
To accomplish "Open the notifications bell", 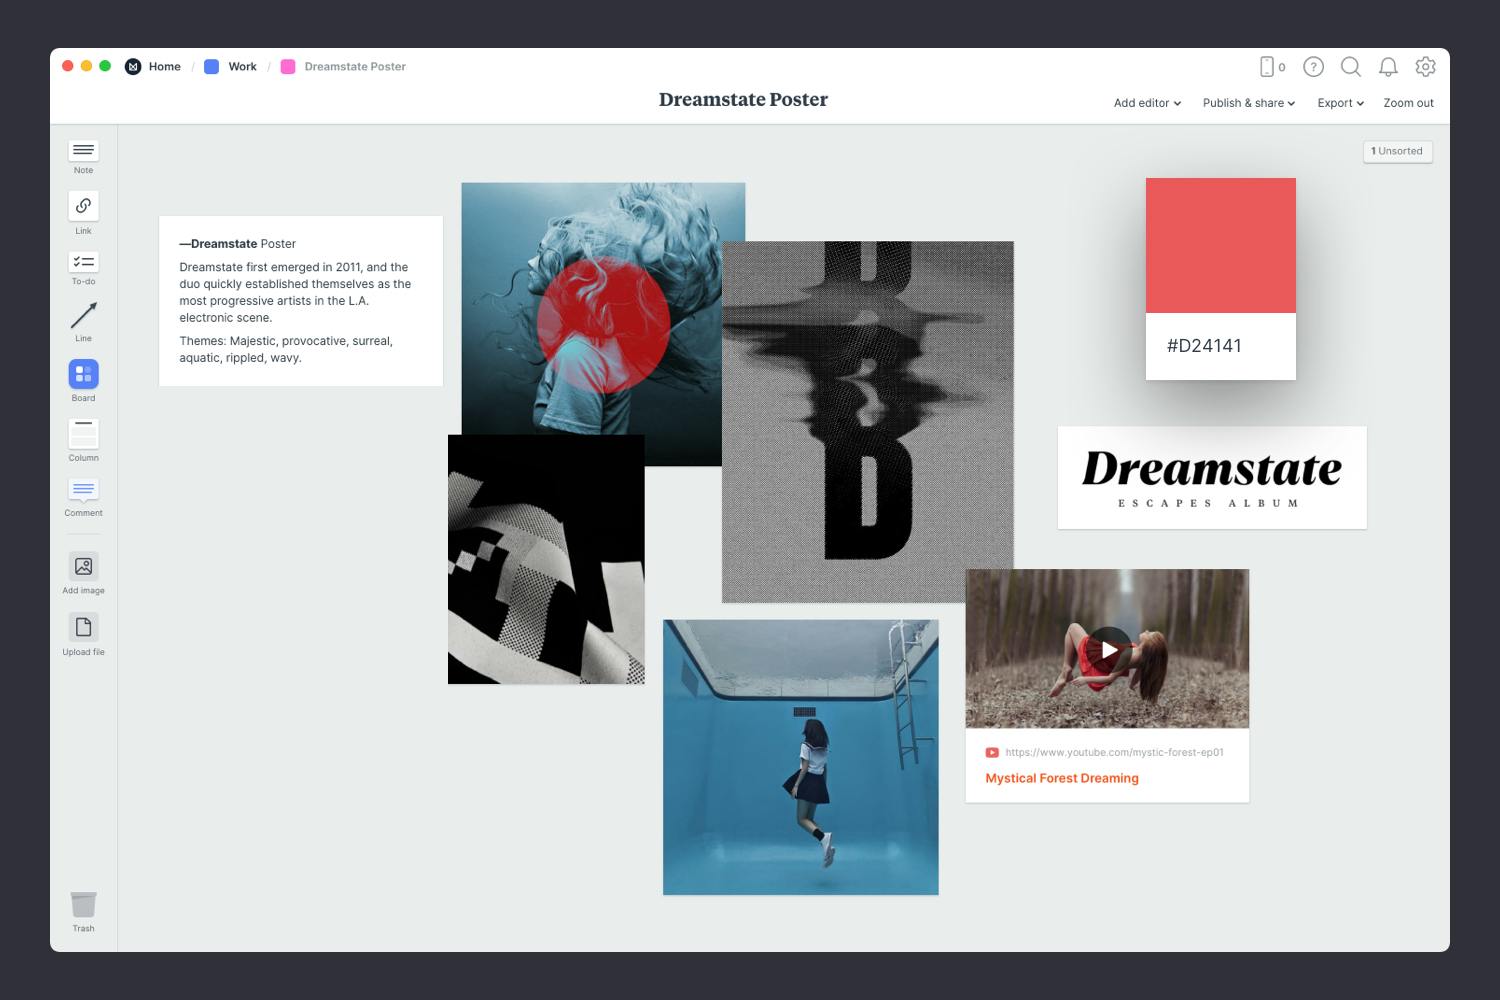I will (1388, 67).
